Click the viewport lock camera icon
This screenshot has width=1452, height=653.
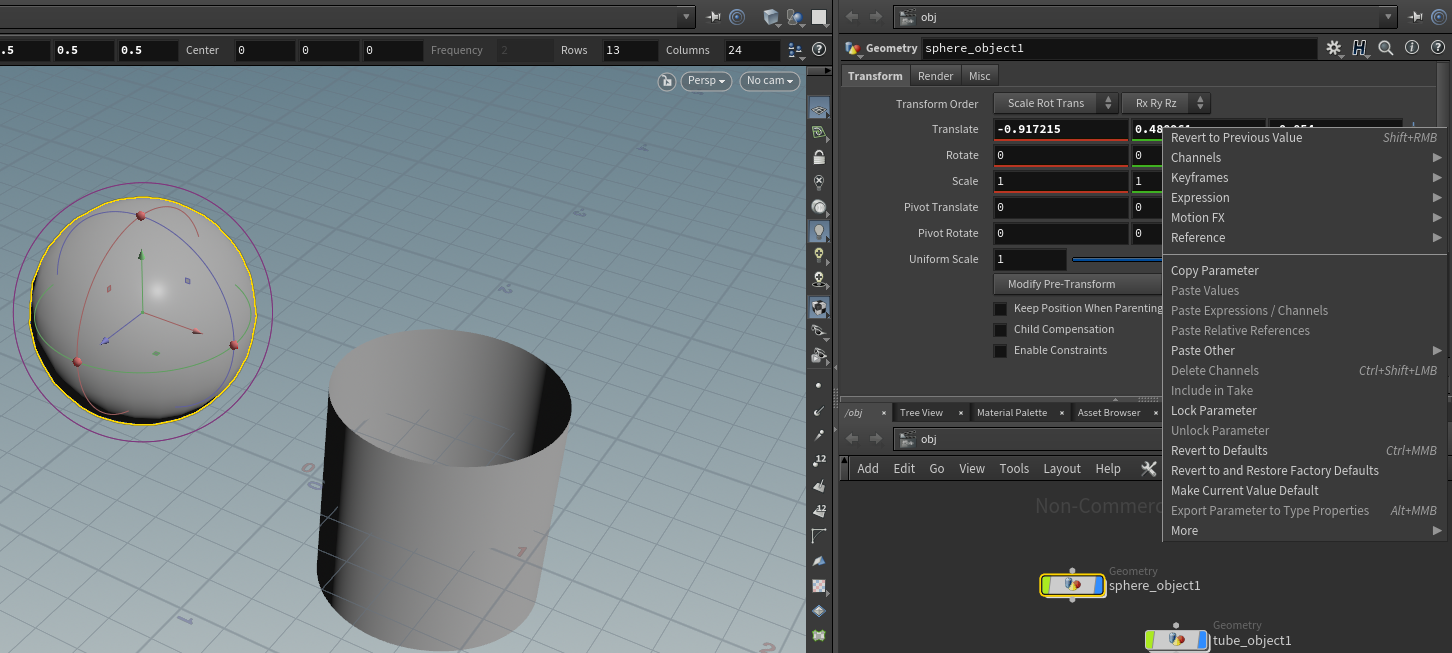(666, 81)
